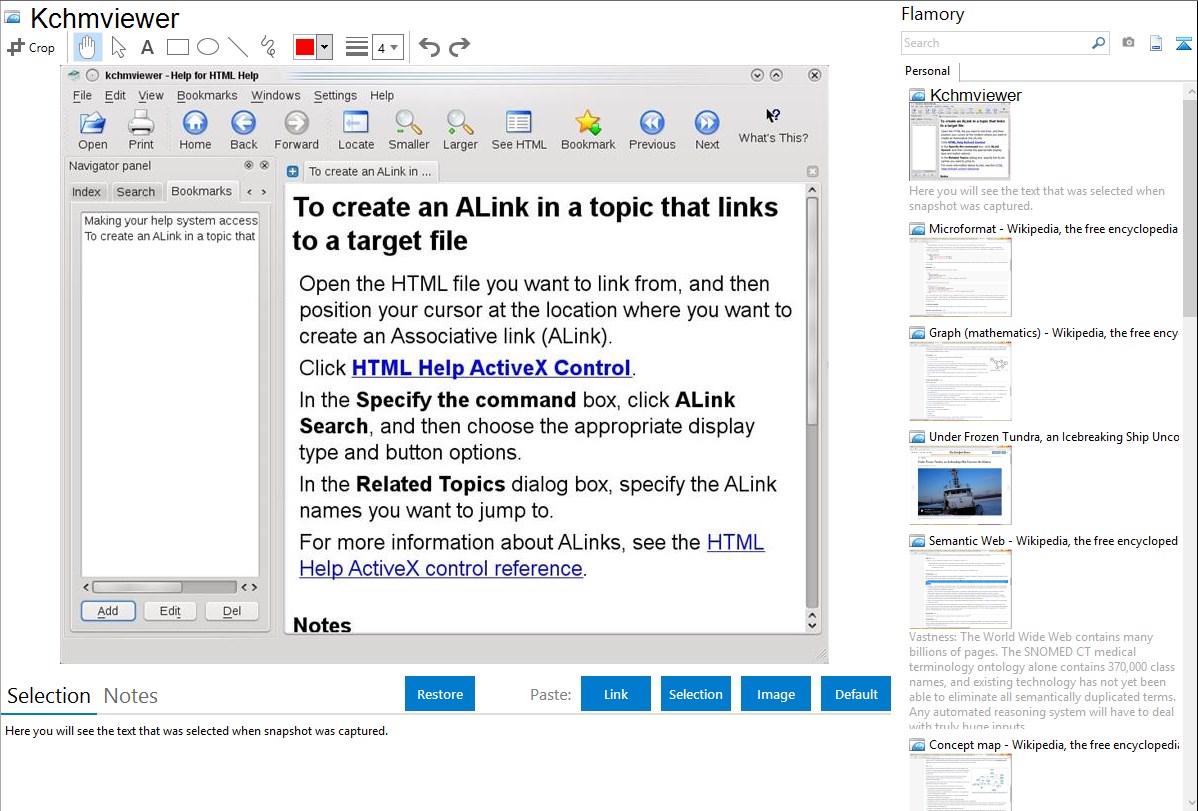Viewport: 1198px width, 811px height.
Task: Click the Del bookmark button
Action: 232,611
